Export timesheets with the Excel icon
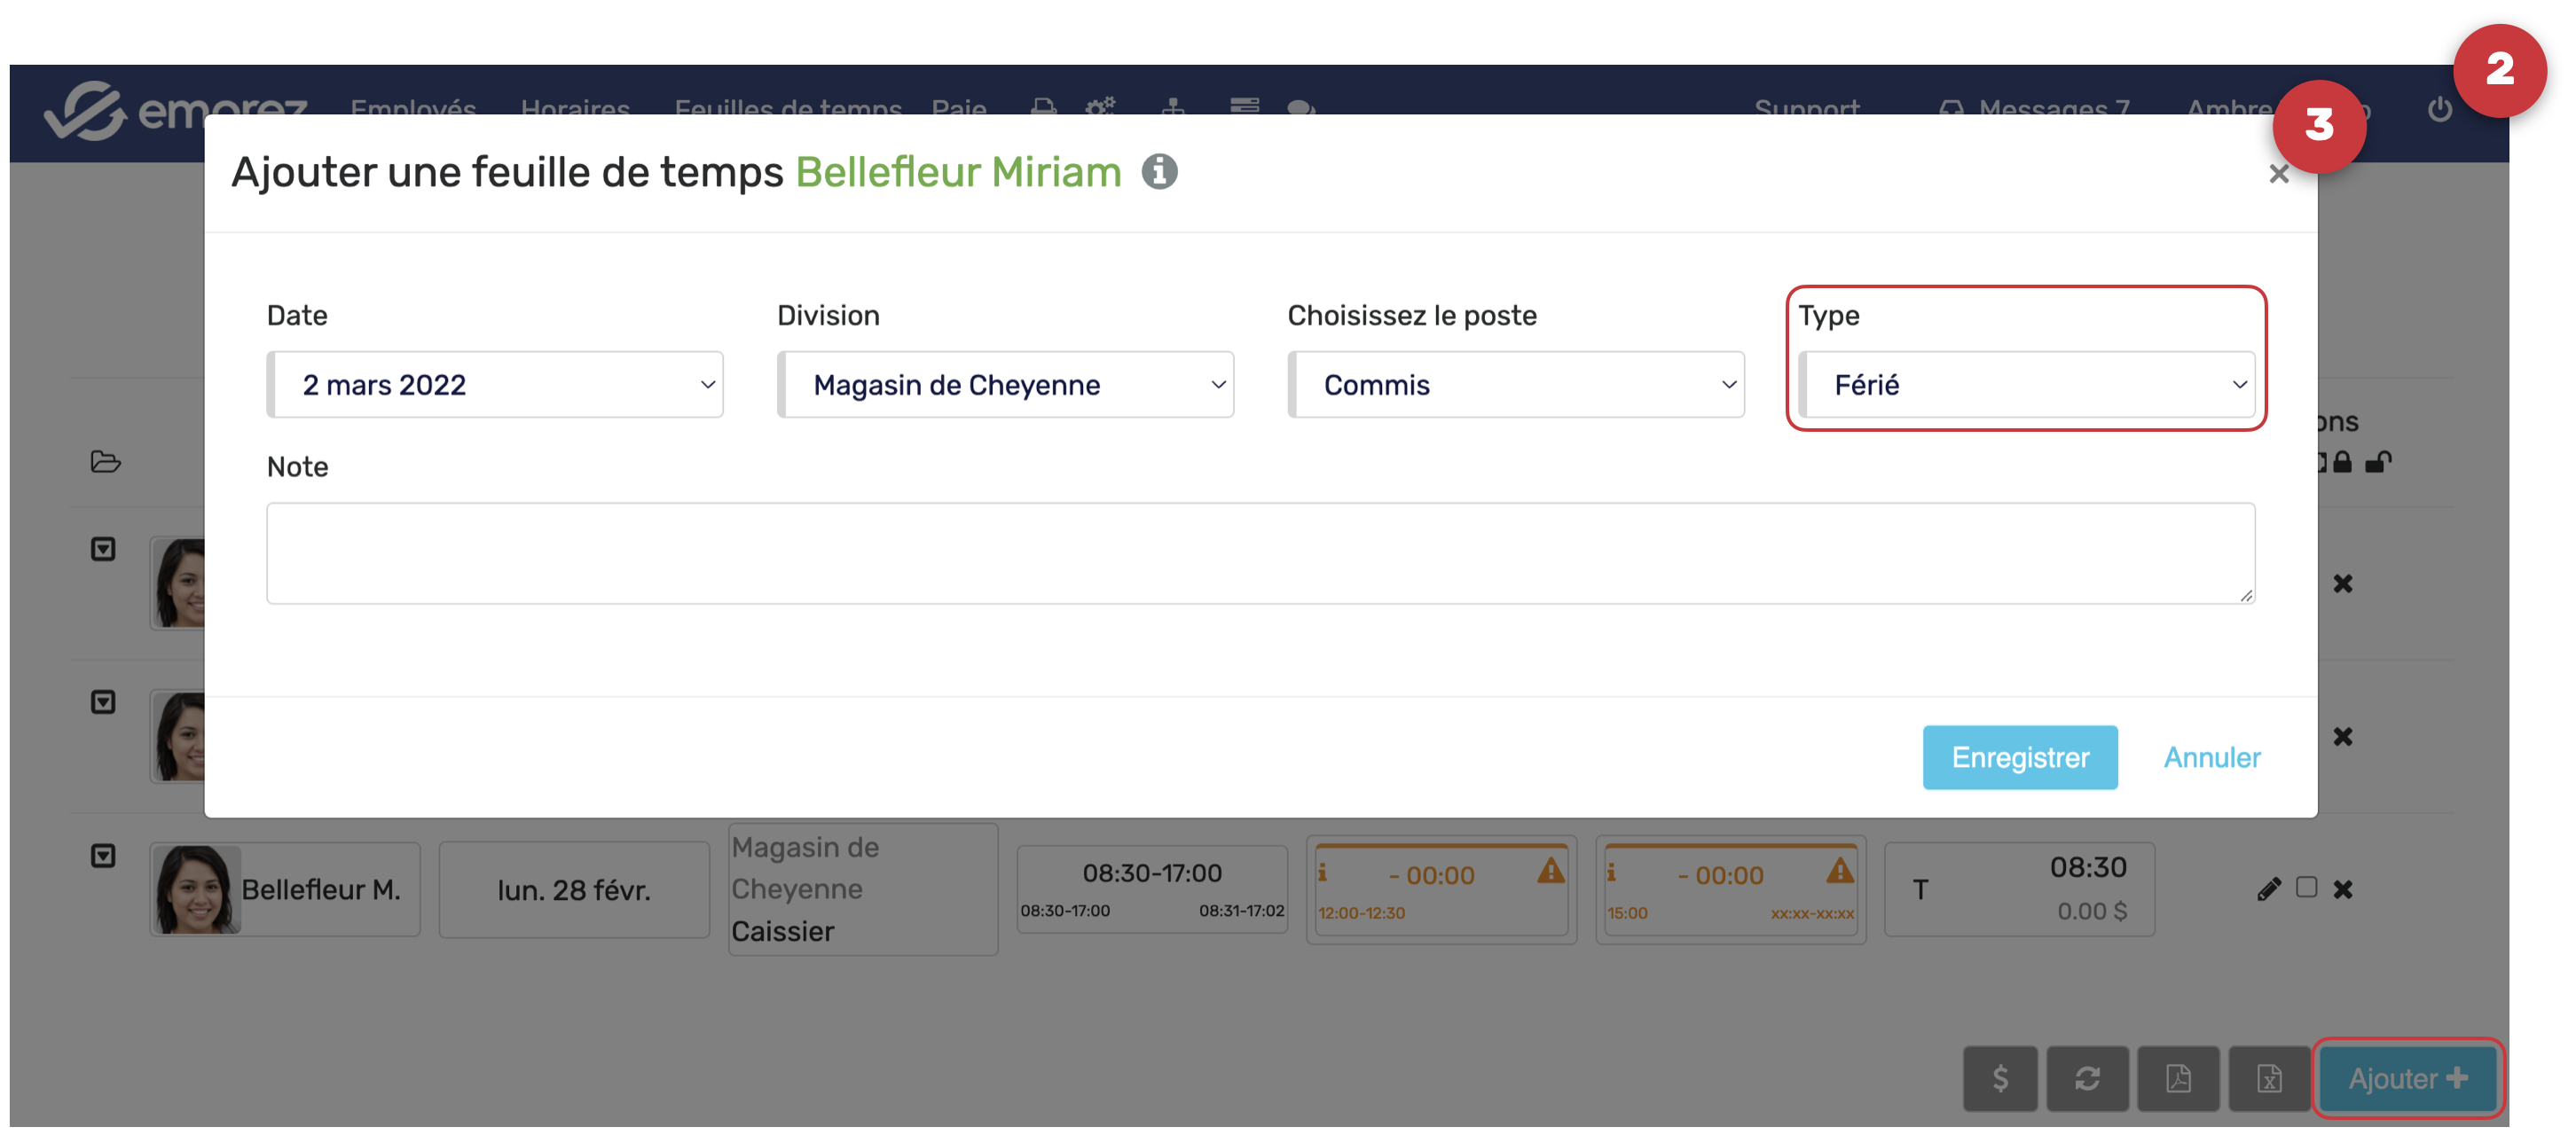2576x1135 pixels. click(x=2268, y=1078)
